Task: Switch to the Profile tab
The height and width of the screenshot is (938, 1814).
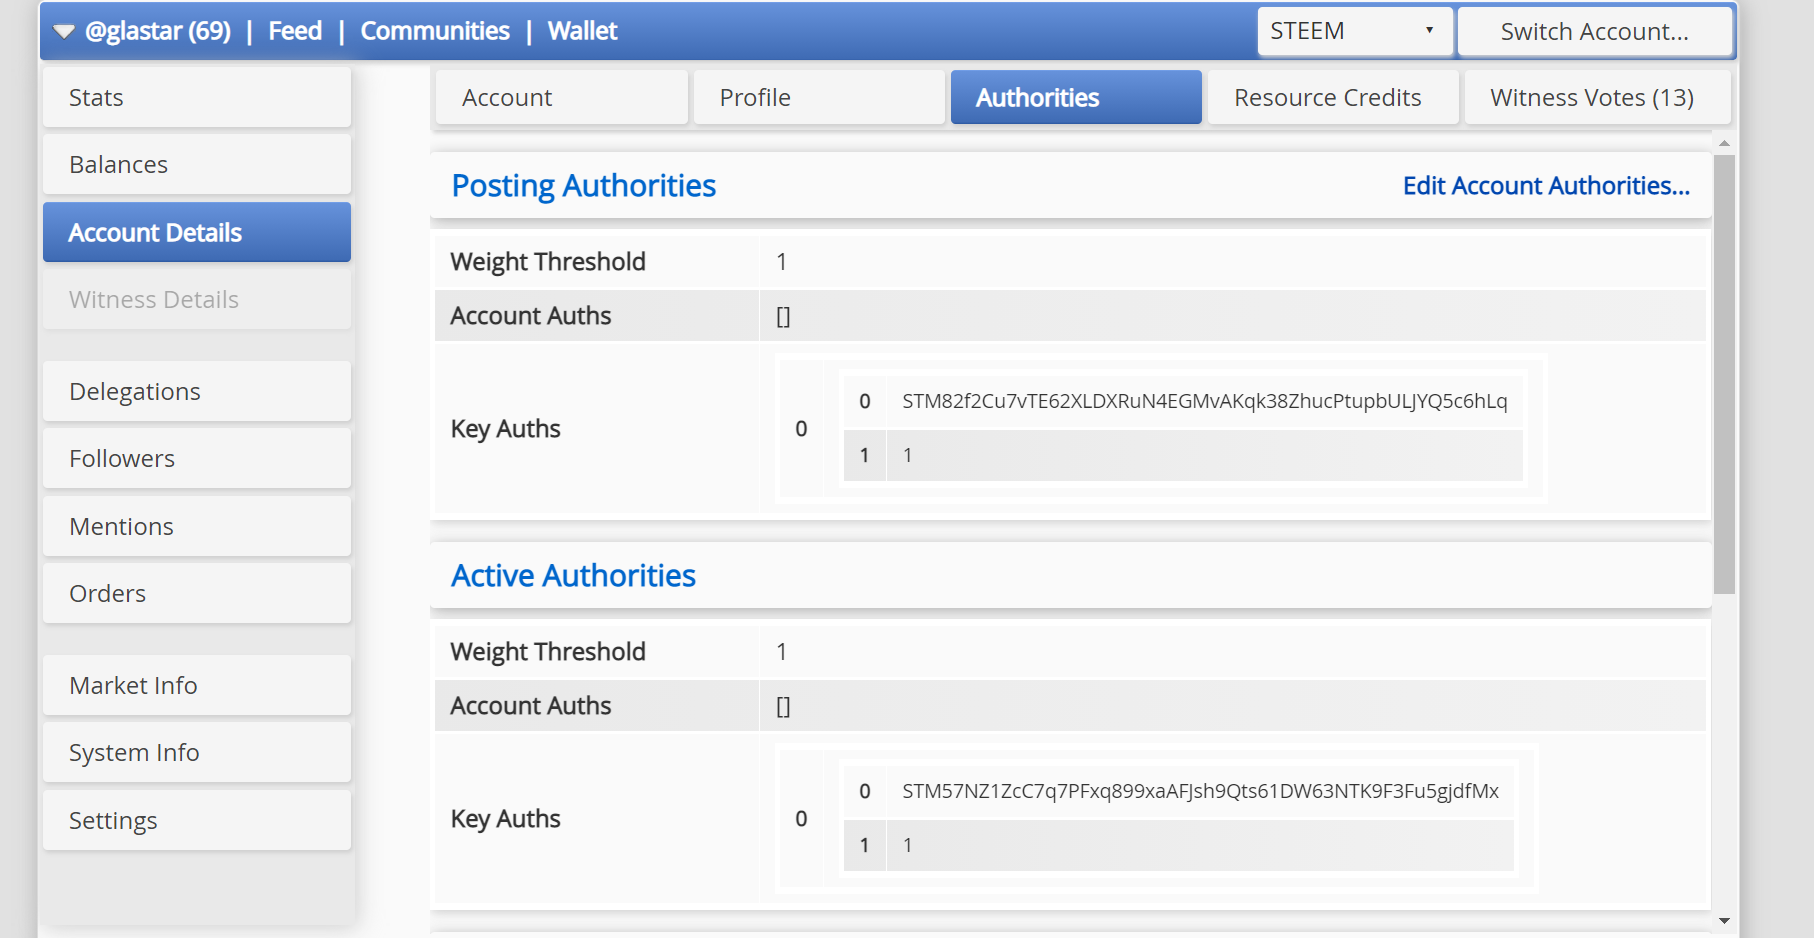Action: 818,98
